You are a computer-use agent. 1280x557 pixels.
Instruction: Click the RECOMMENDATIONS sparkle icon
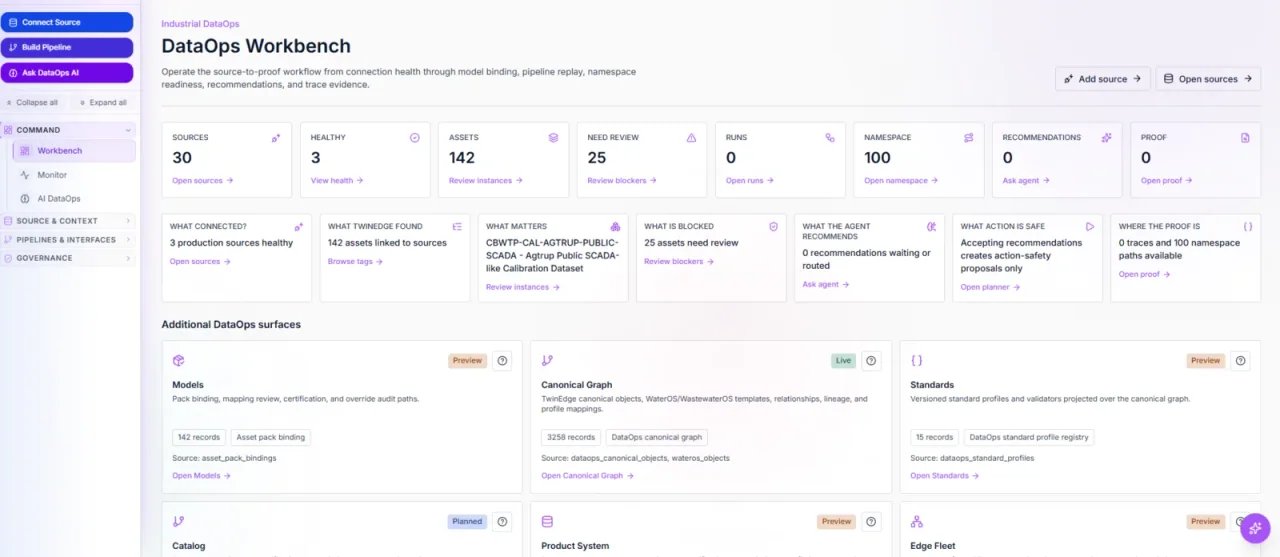[1106, 138]
